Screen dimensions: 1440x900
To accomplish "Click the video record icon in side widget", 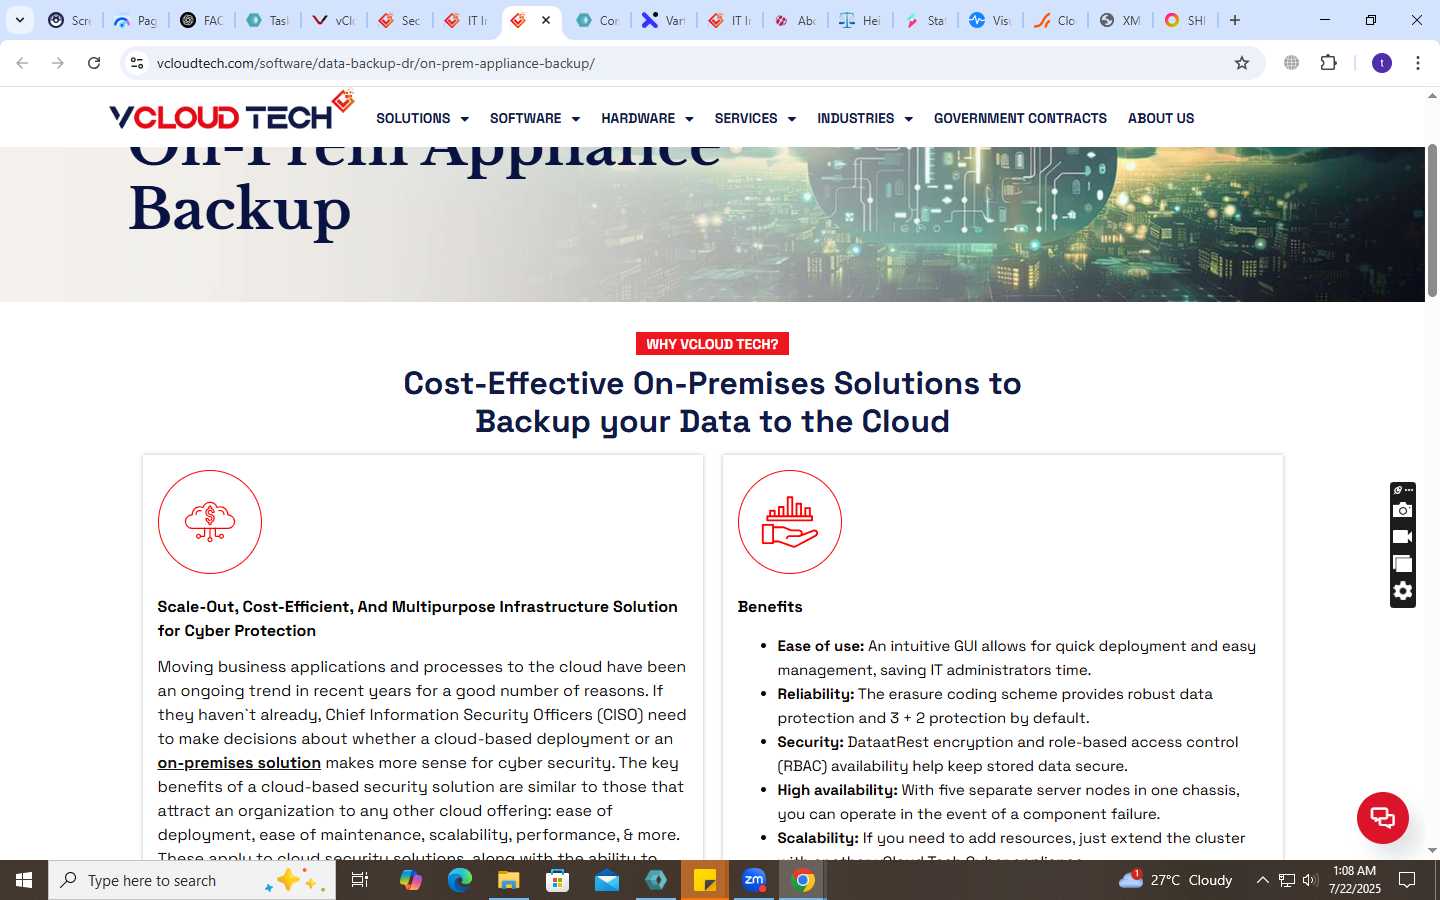I will pos(1403,537).
